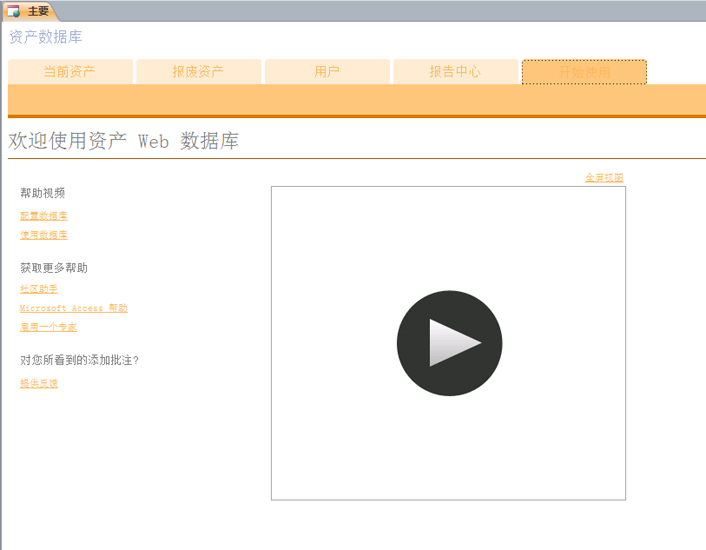The width and height of the screenshot is (706, 550).
Task: Click the 获取更多帮助 section label
Action: [54, 268]
